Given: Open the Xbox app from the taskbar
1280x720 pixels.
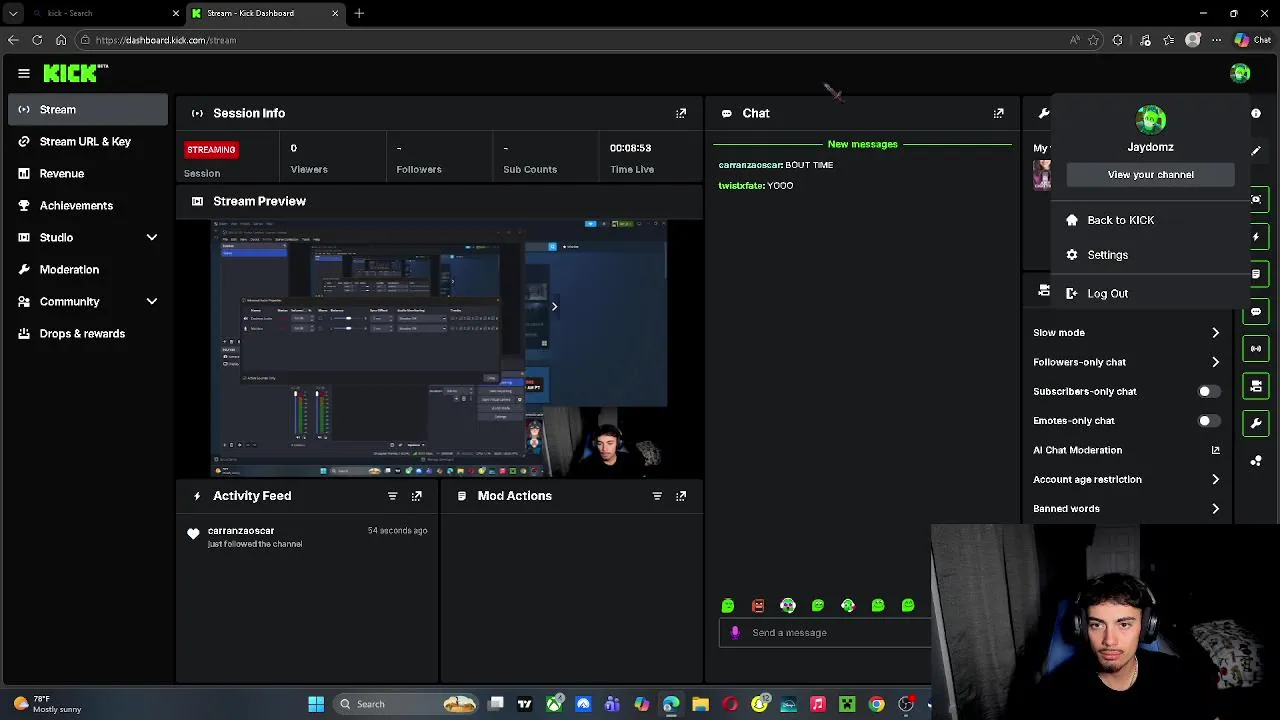Looking at the screenshot, I should click(x=554, y=704).
